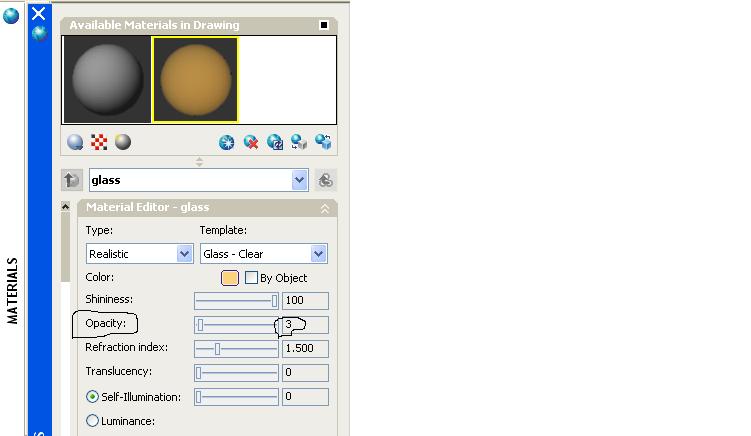Open the orange Color swatch
The height and width of the screenshot is (436, 751).
point(230,278)
